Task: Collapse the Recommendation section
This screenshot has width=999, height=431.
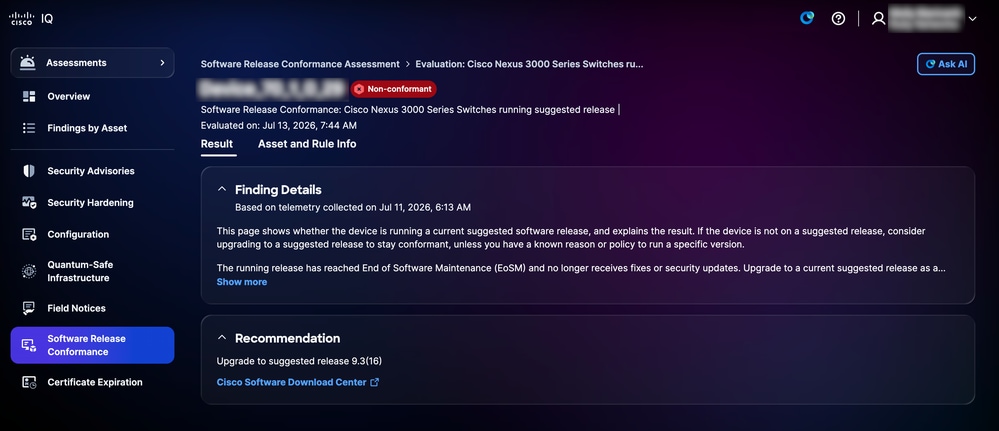Action: pos(222,338)
